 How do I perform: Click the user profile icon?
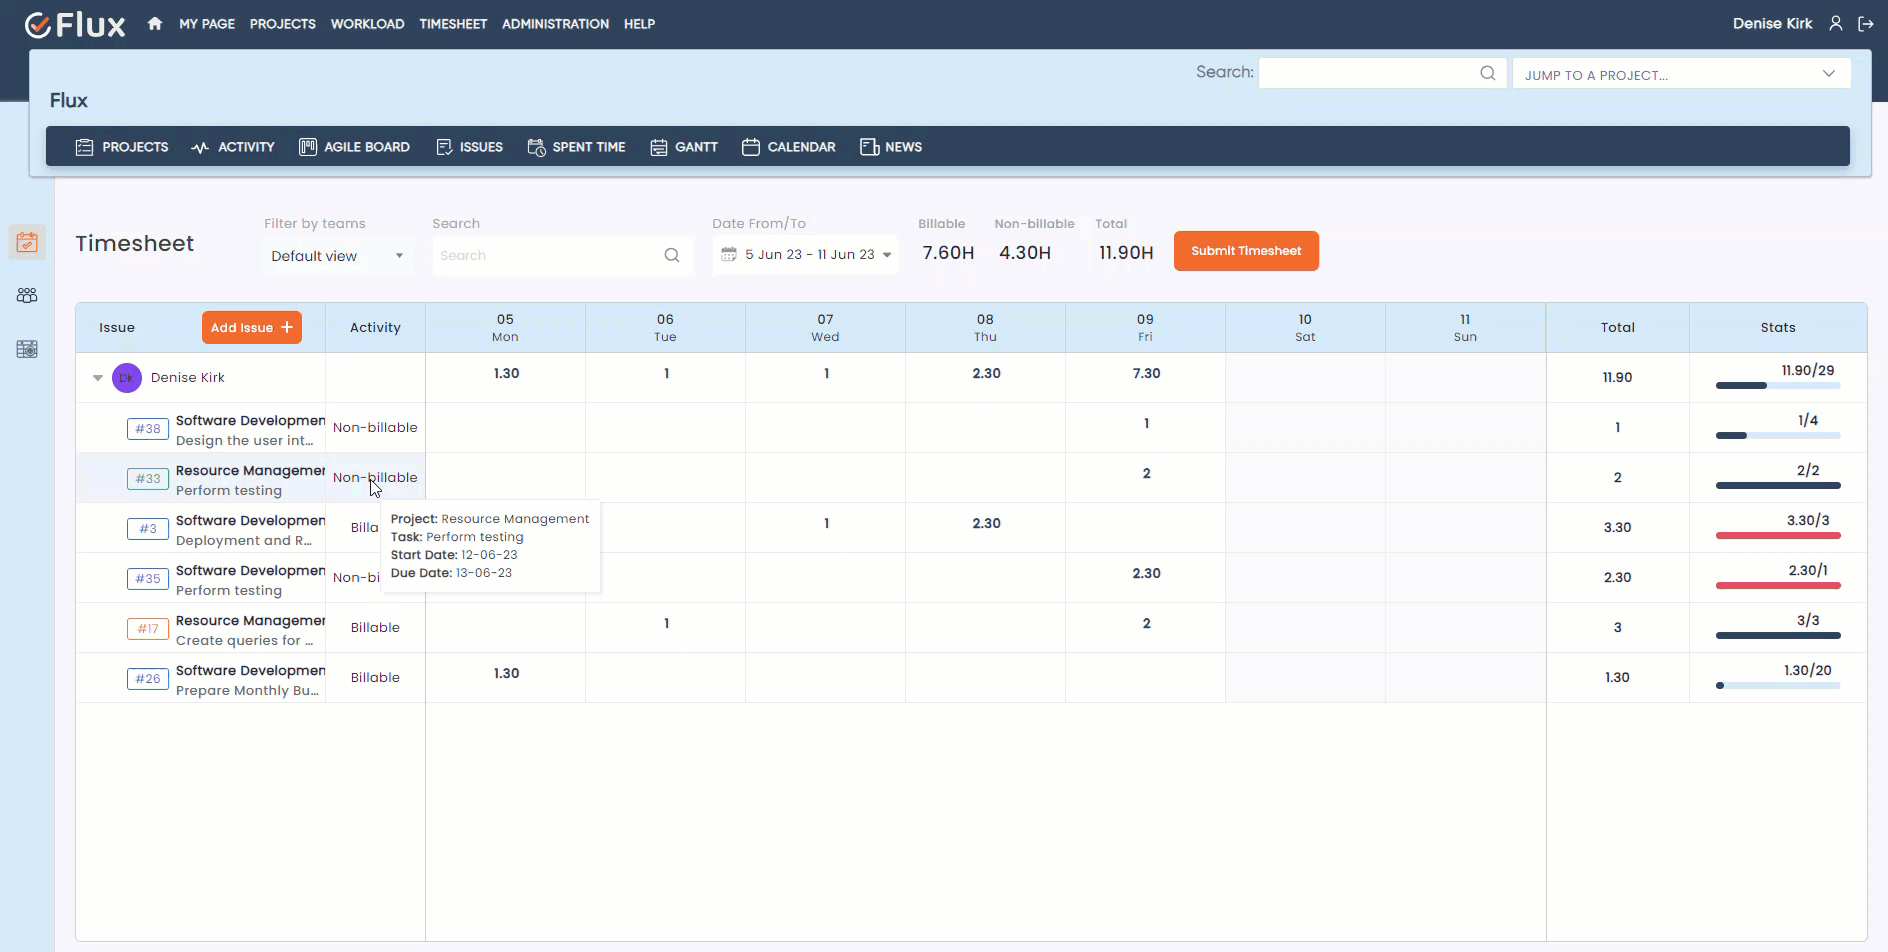(x=1836, y=23)
